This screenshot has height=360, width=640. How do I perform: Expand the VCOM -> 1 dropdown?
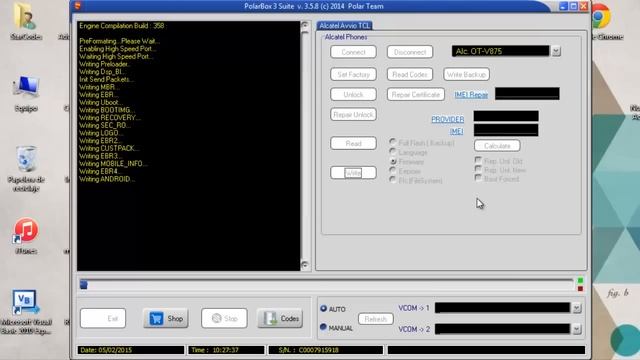coord(577,308)
